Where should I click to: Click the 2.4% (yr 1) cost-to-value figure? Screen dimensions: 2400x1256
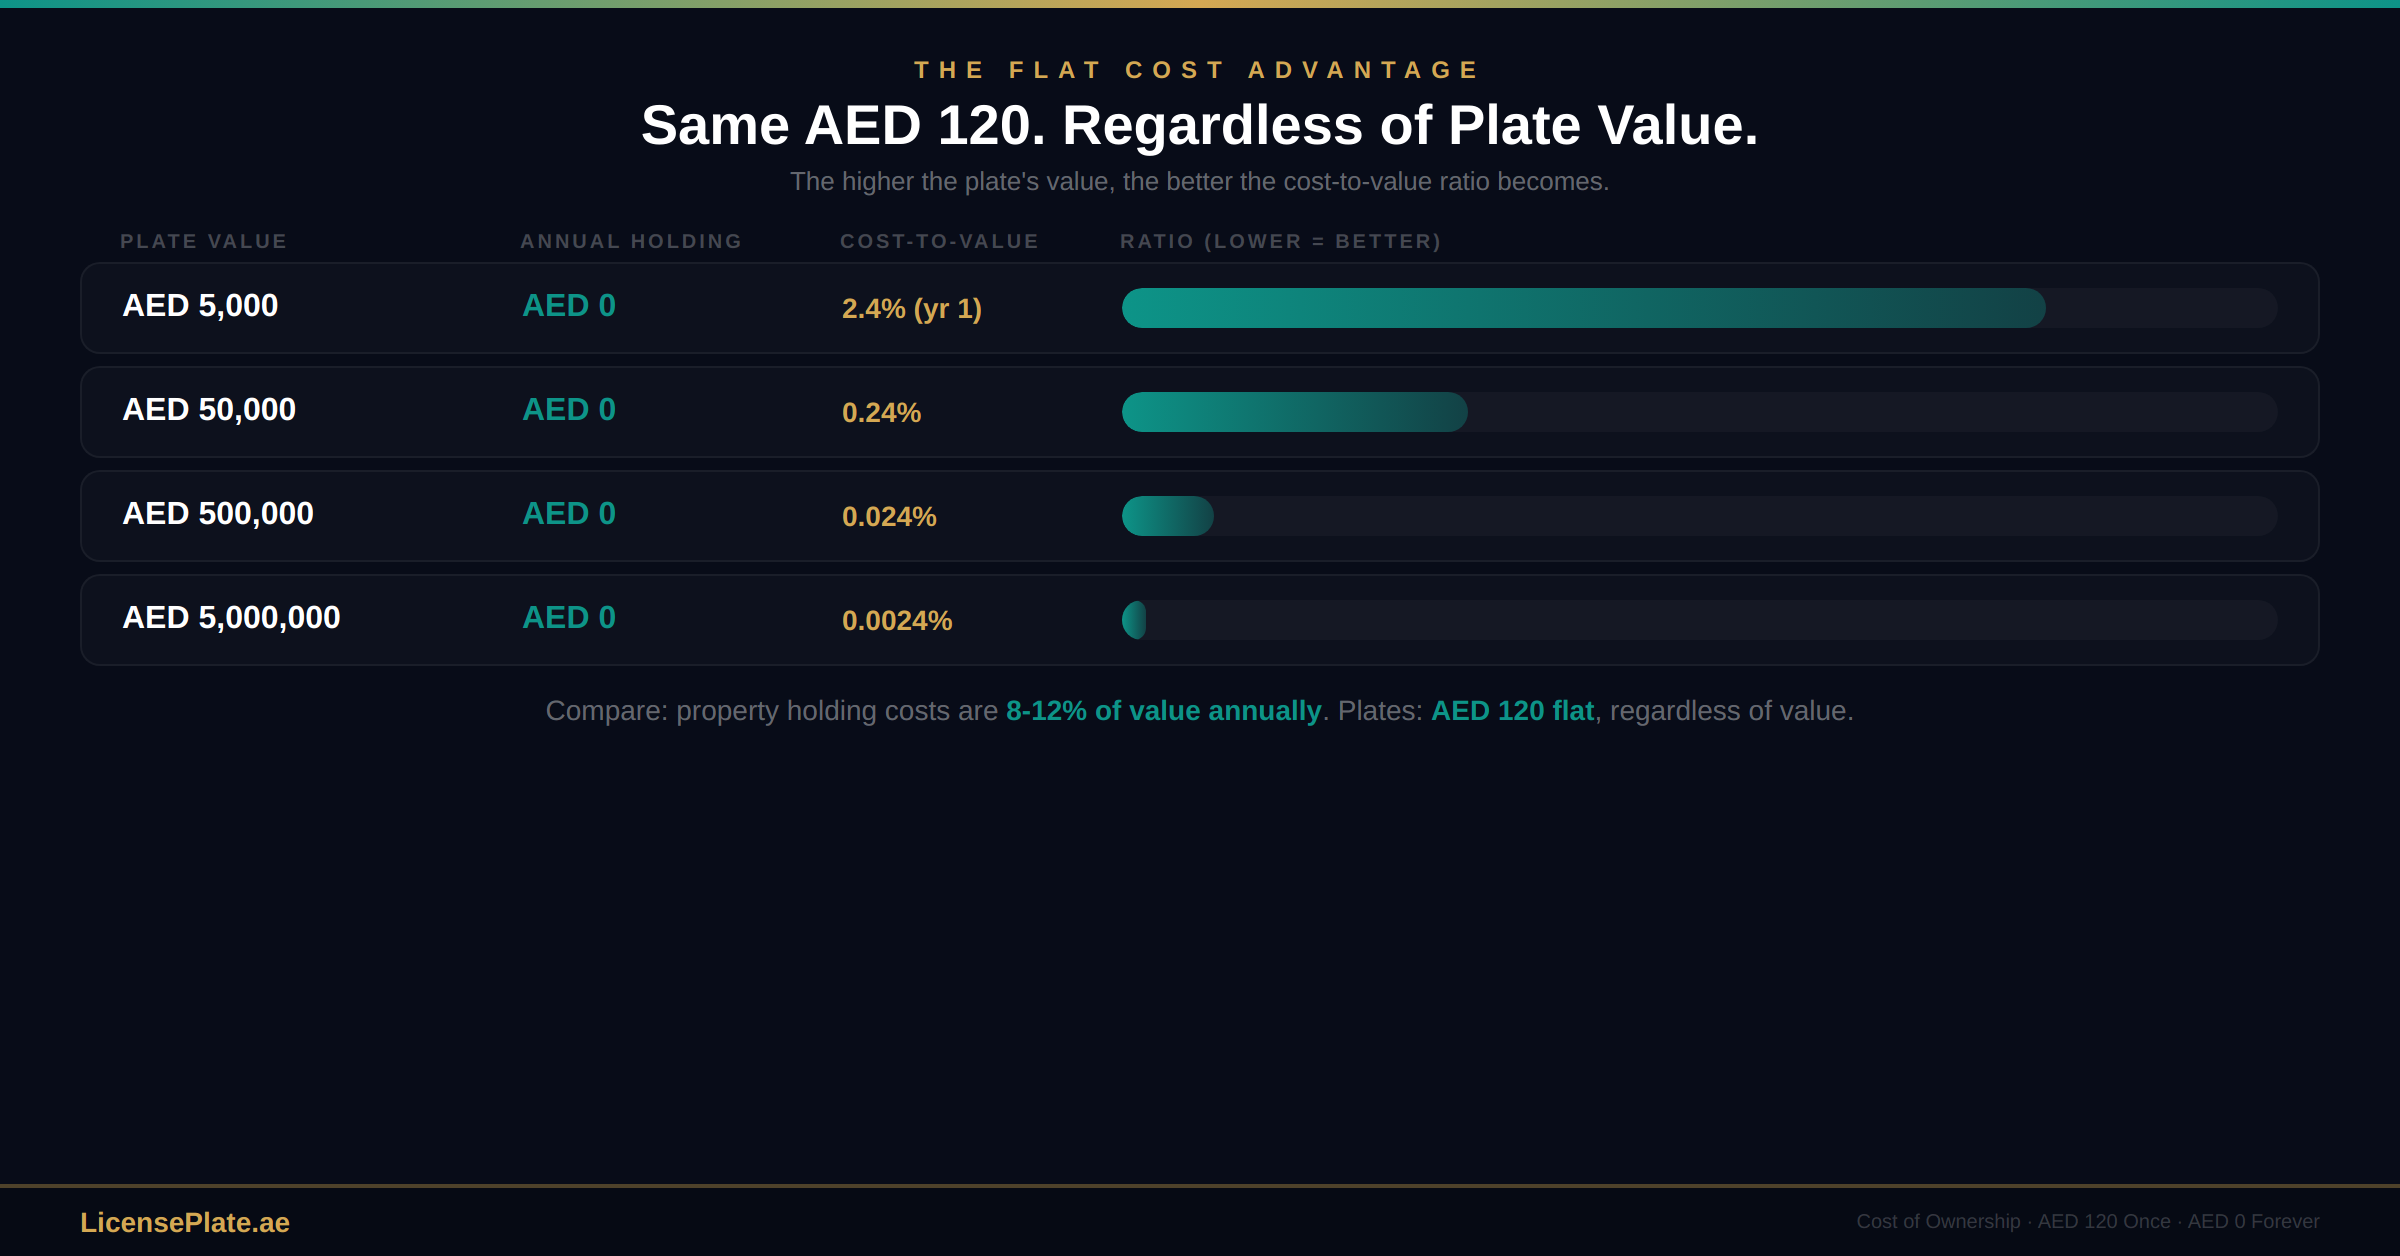coord(911,309)
